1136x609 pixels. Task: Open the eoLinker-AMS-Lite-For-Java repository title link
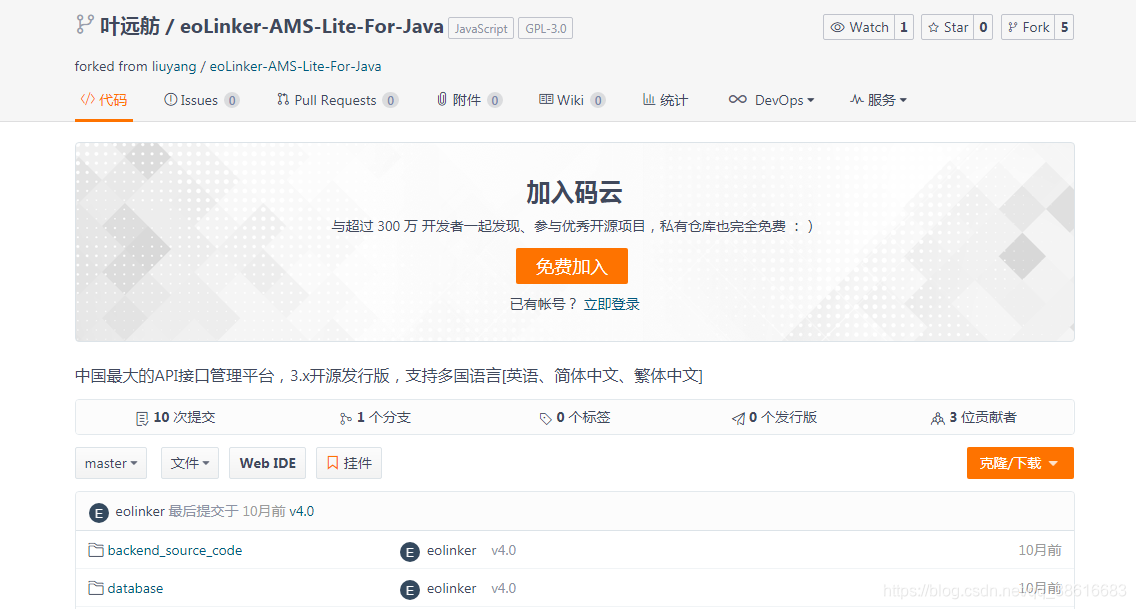[312, 27]
